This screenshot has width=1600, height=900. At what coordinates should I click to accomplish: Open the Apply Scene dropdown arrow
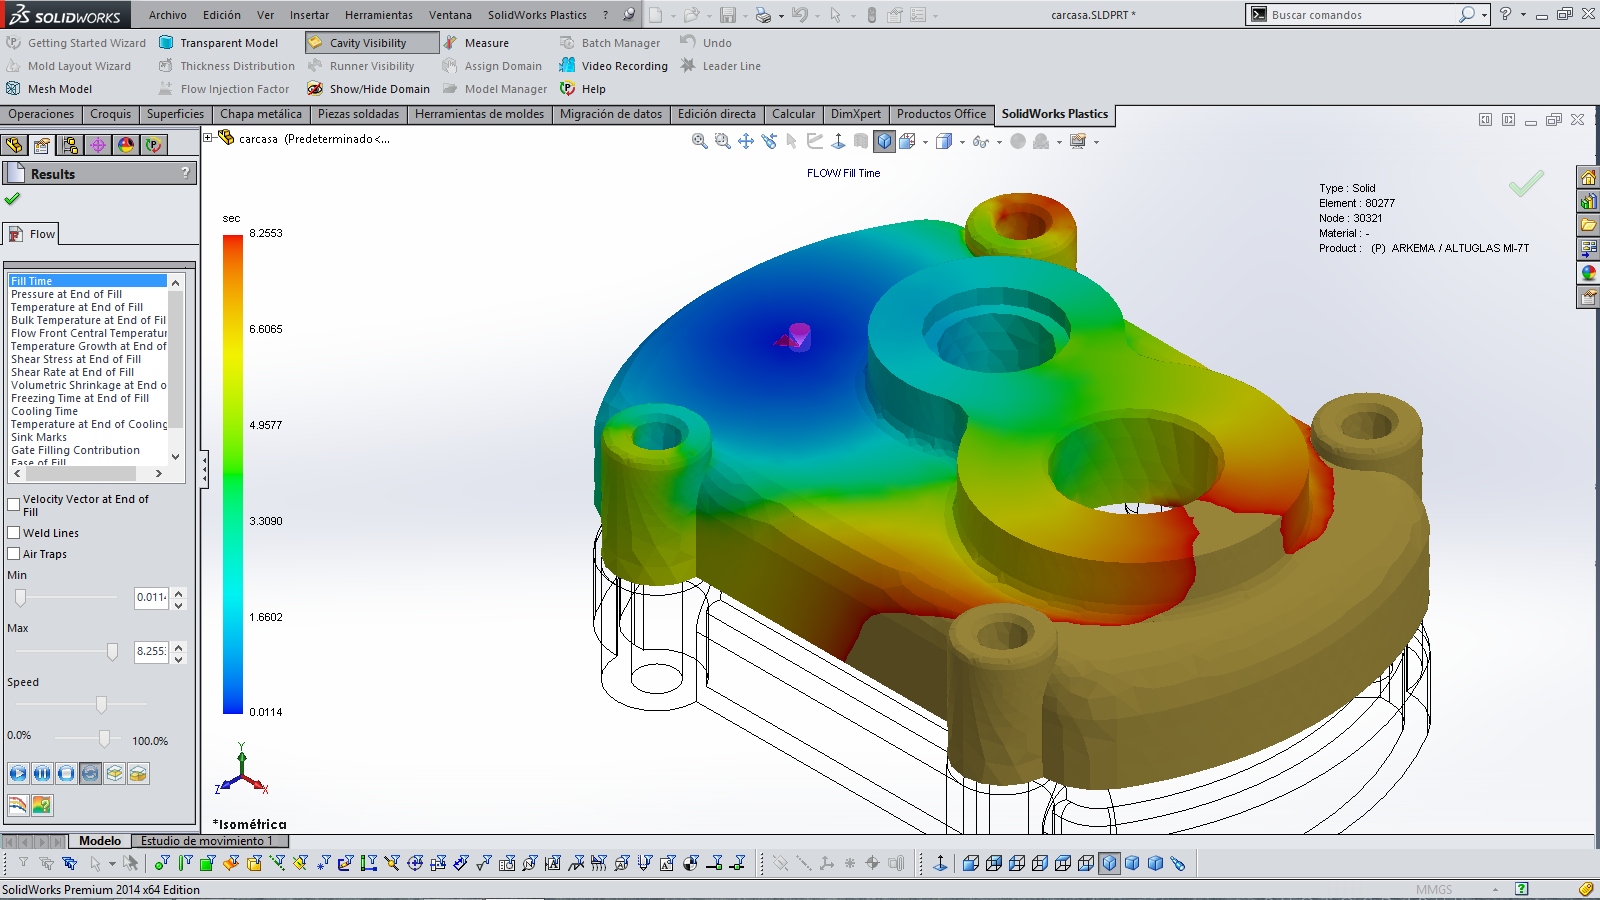1059,142
